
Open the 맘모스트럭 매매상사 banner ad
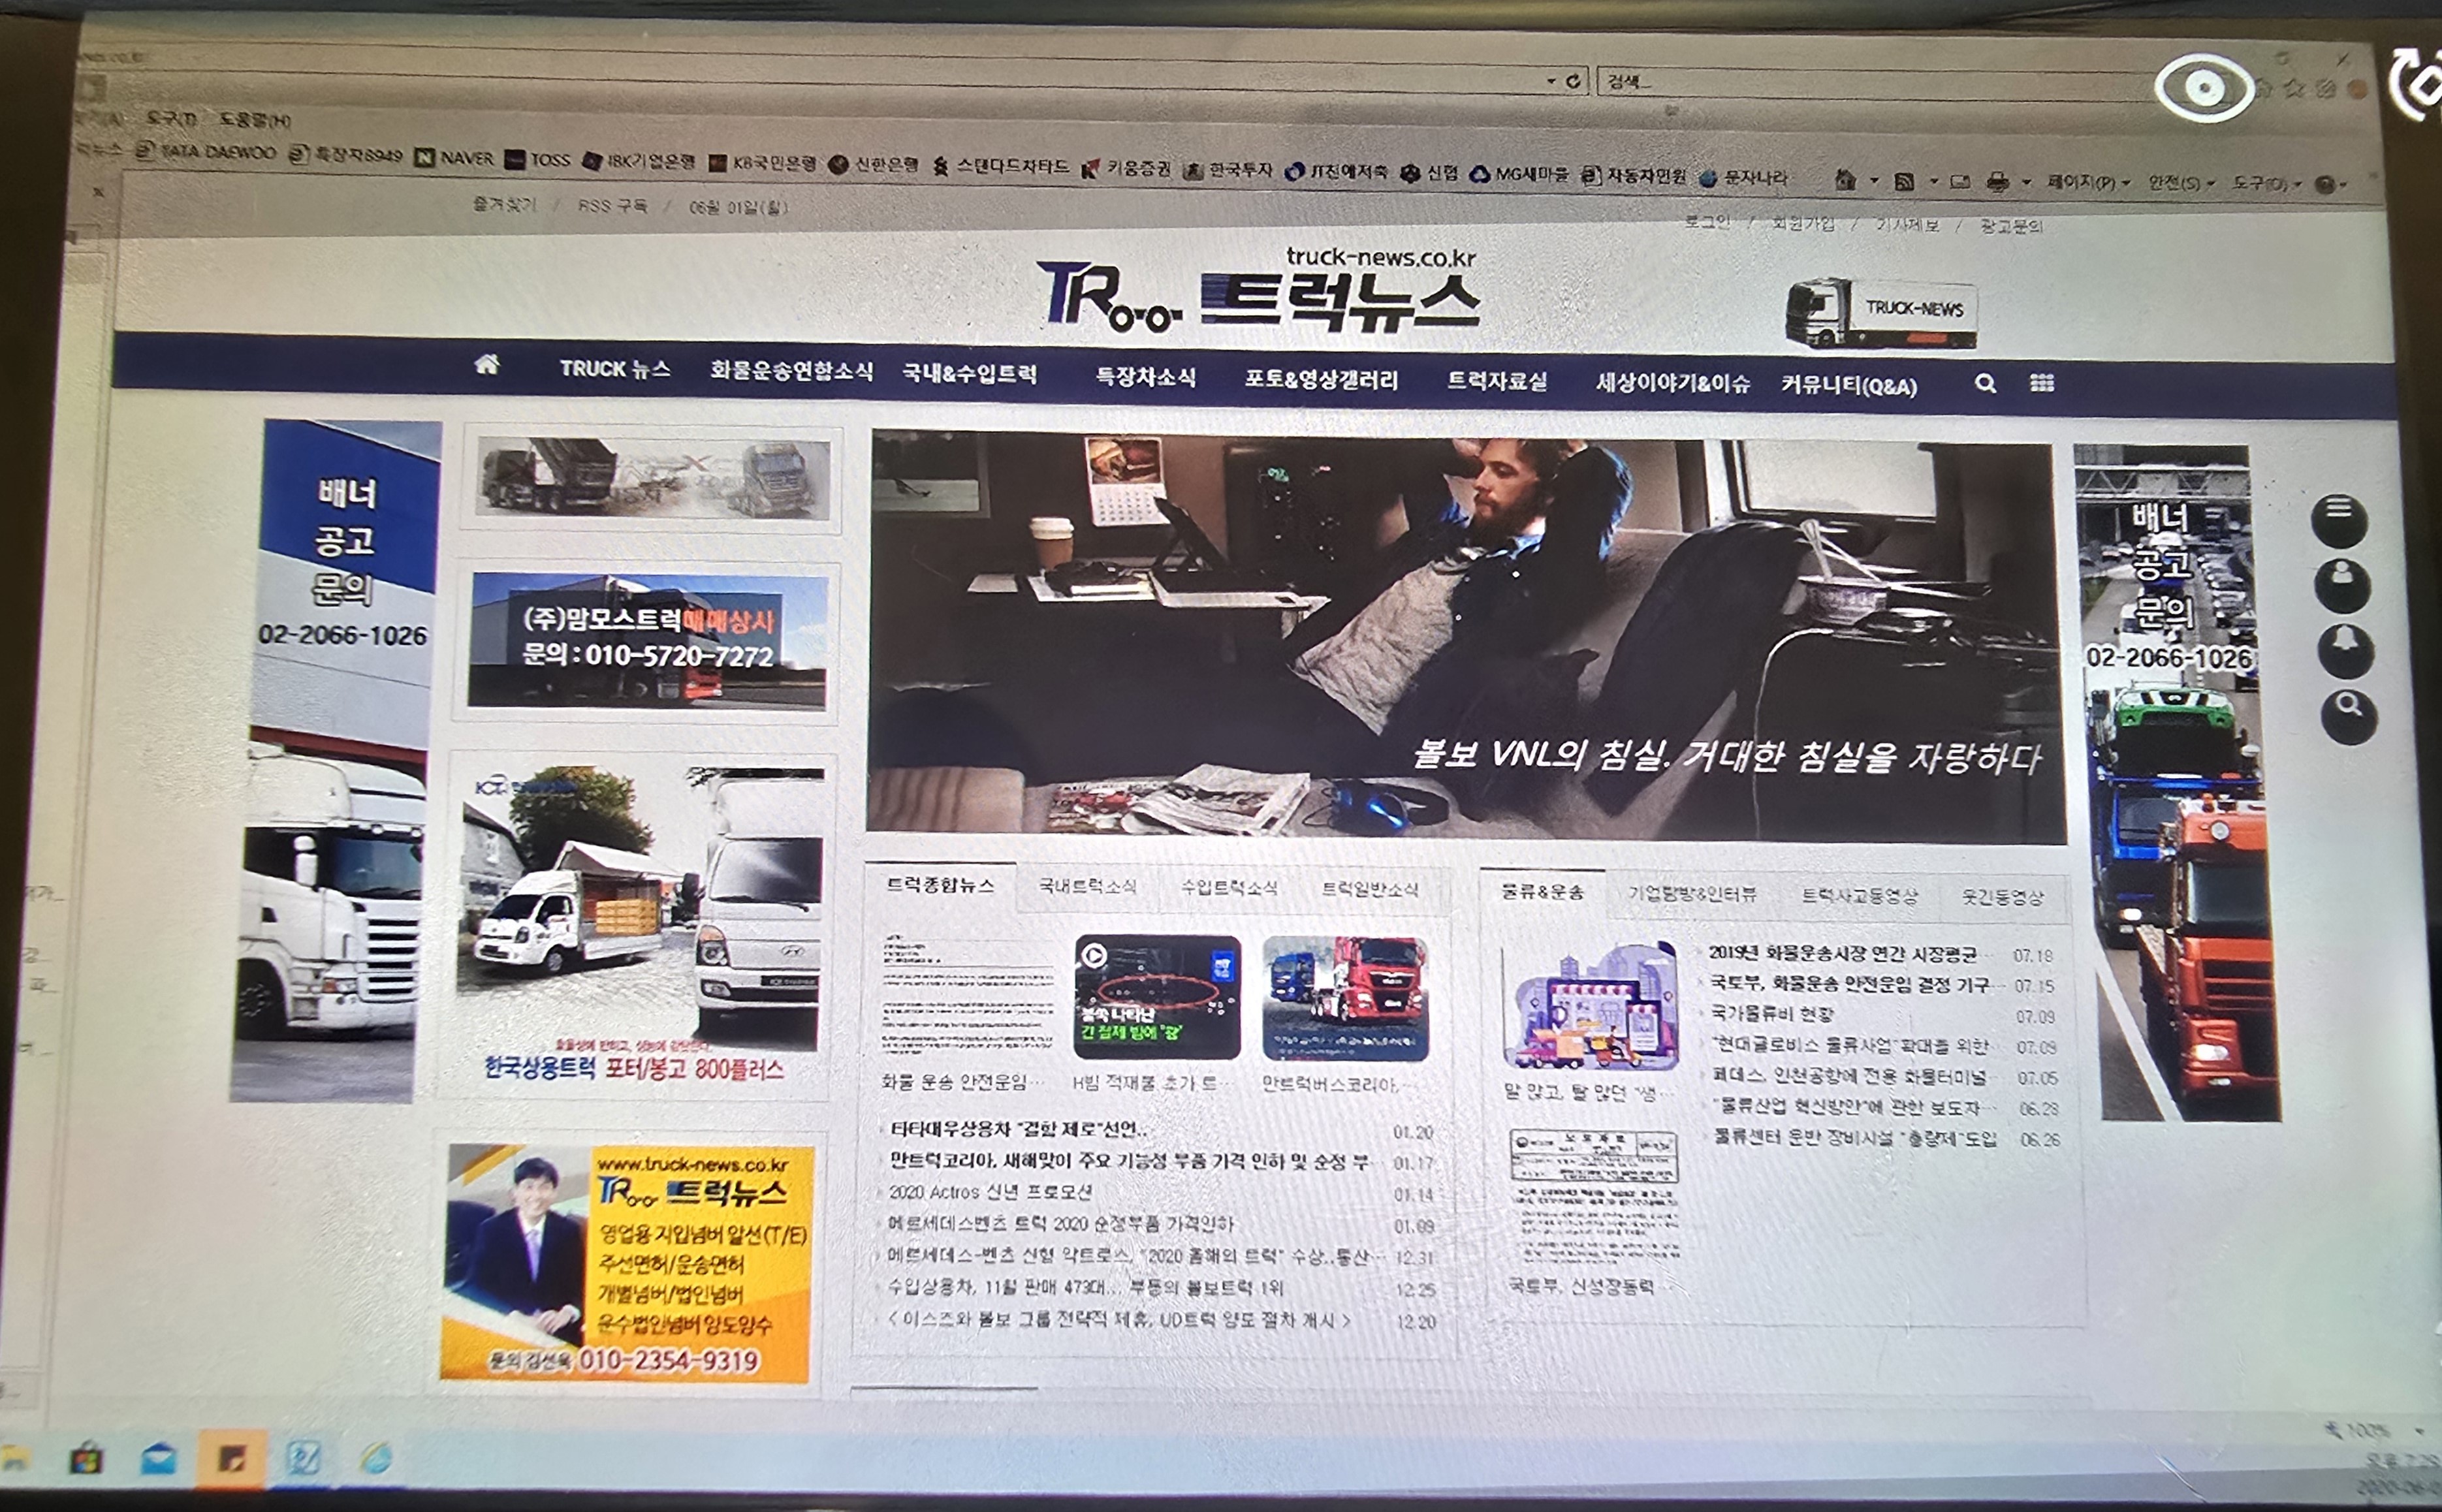click(x=647, y=639)
